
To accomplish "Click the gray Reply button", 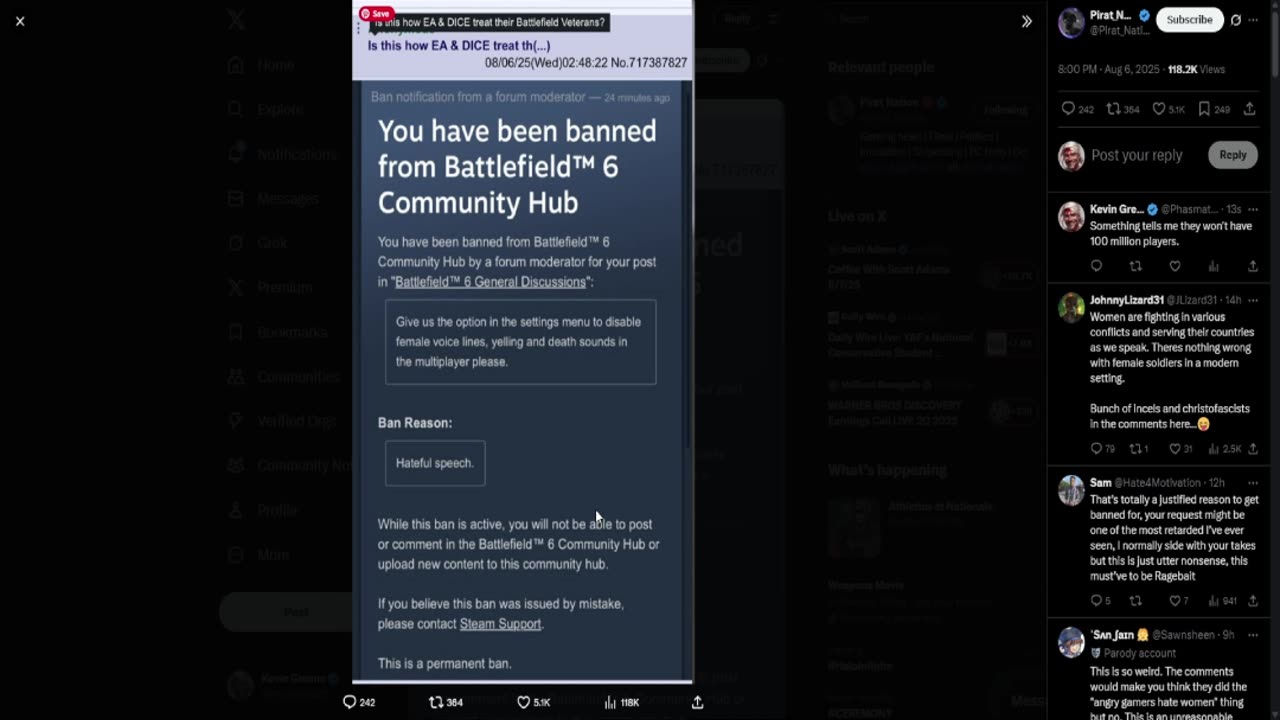I will click(x=1232, y=155).
